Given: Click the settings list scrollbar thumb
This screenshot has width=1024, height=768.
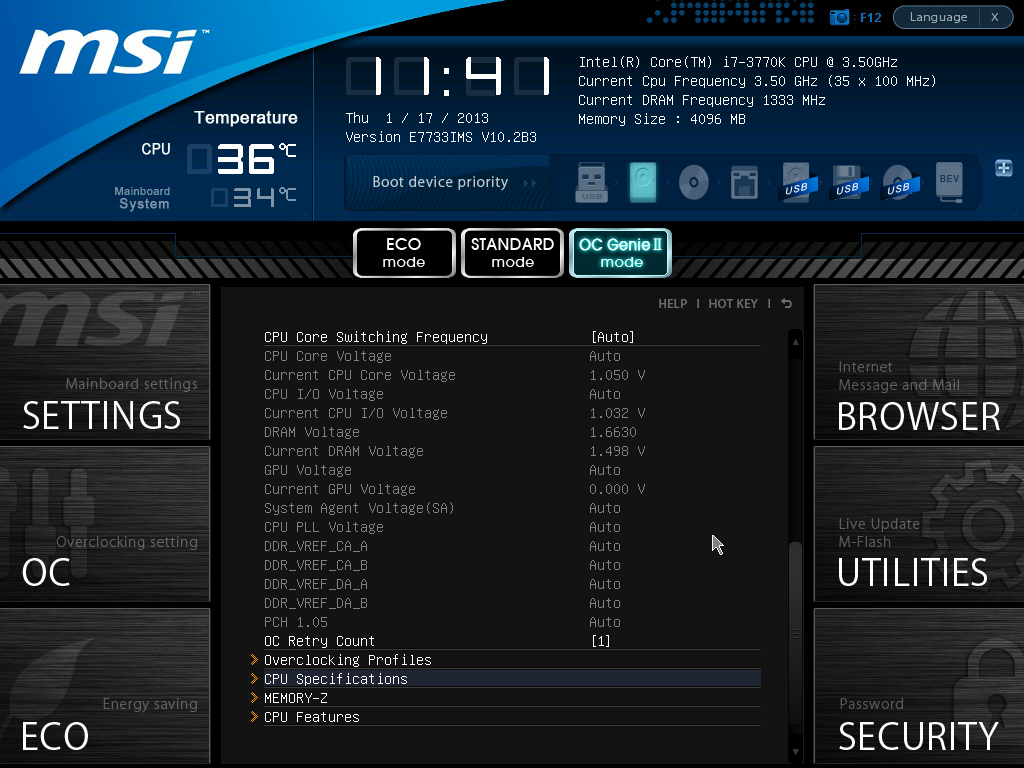Looking at the screenshot, I should 795,631.
